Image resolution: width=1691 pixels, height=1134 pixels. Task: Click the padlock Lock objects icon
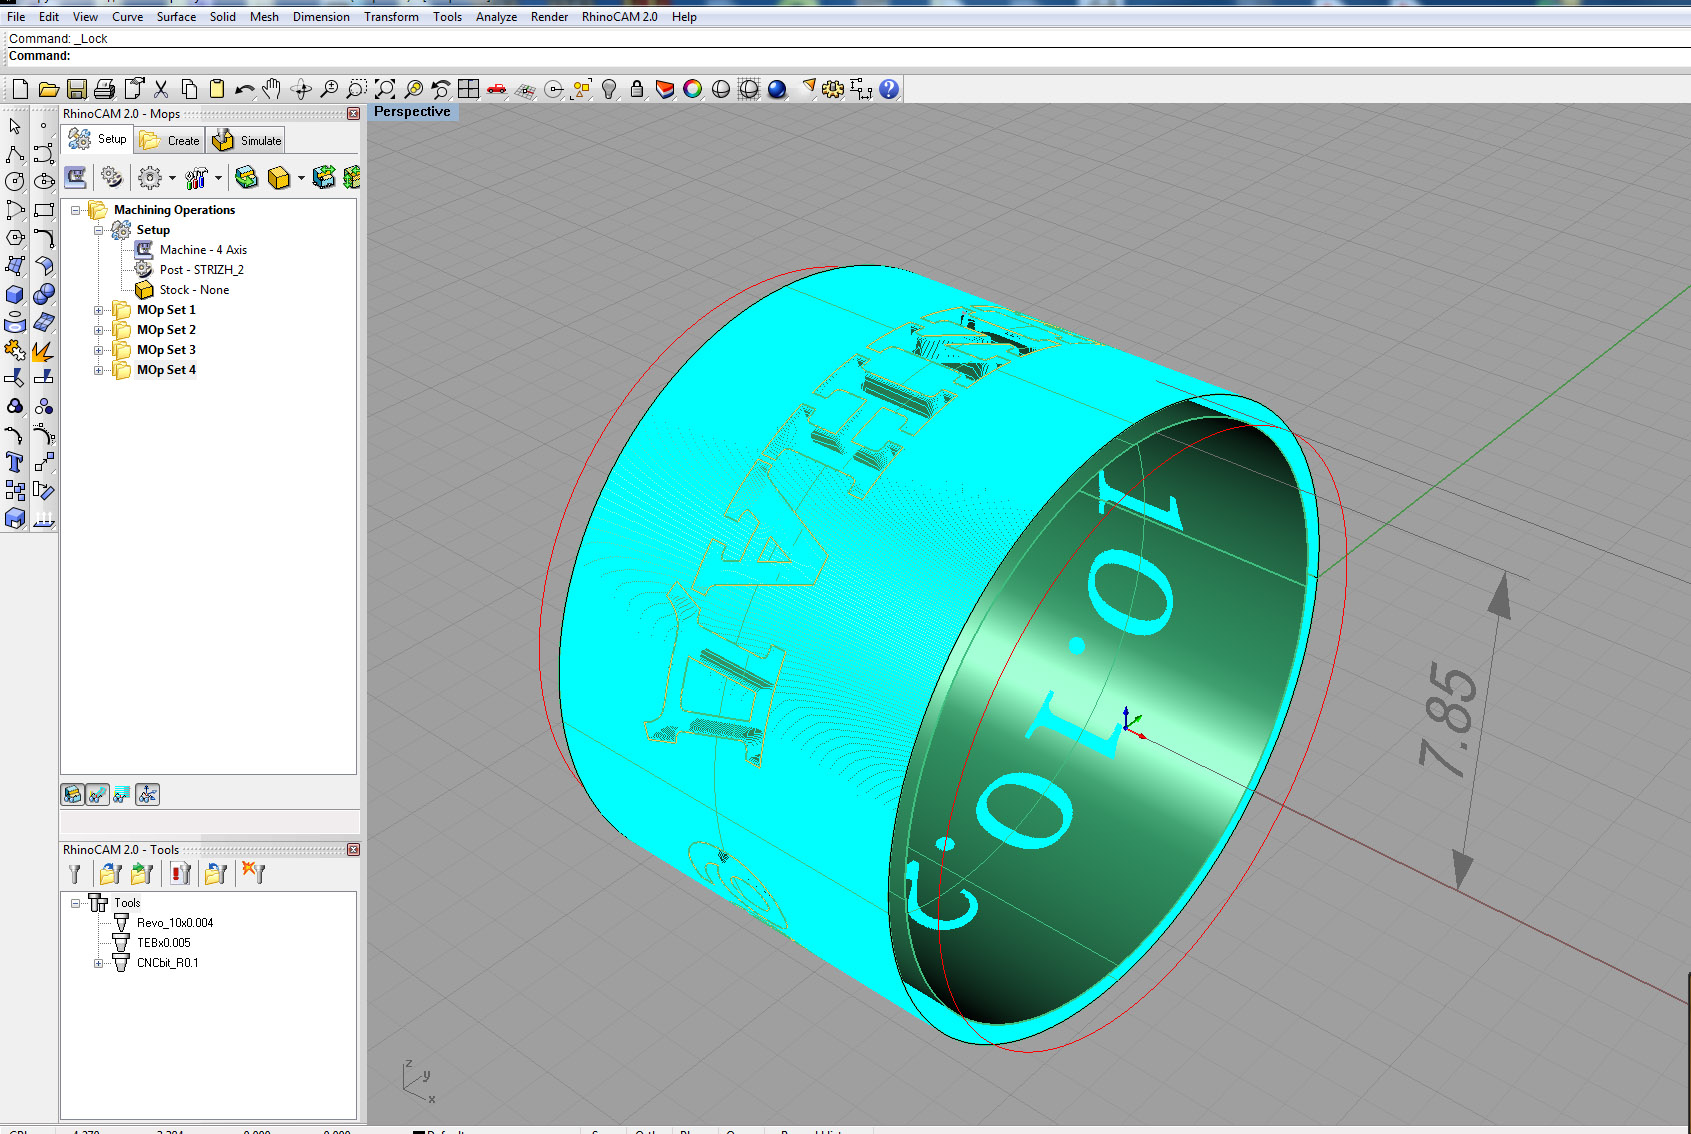point(636,89)
